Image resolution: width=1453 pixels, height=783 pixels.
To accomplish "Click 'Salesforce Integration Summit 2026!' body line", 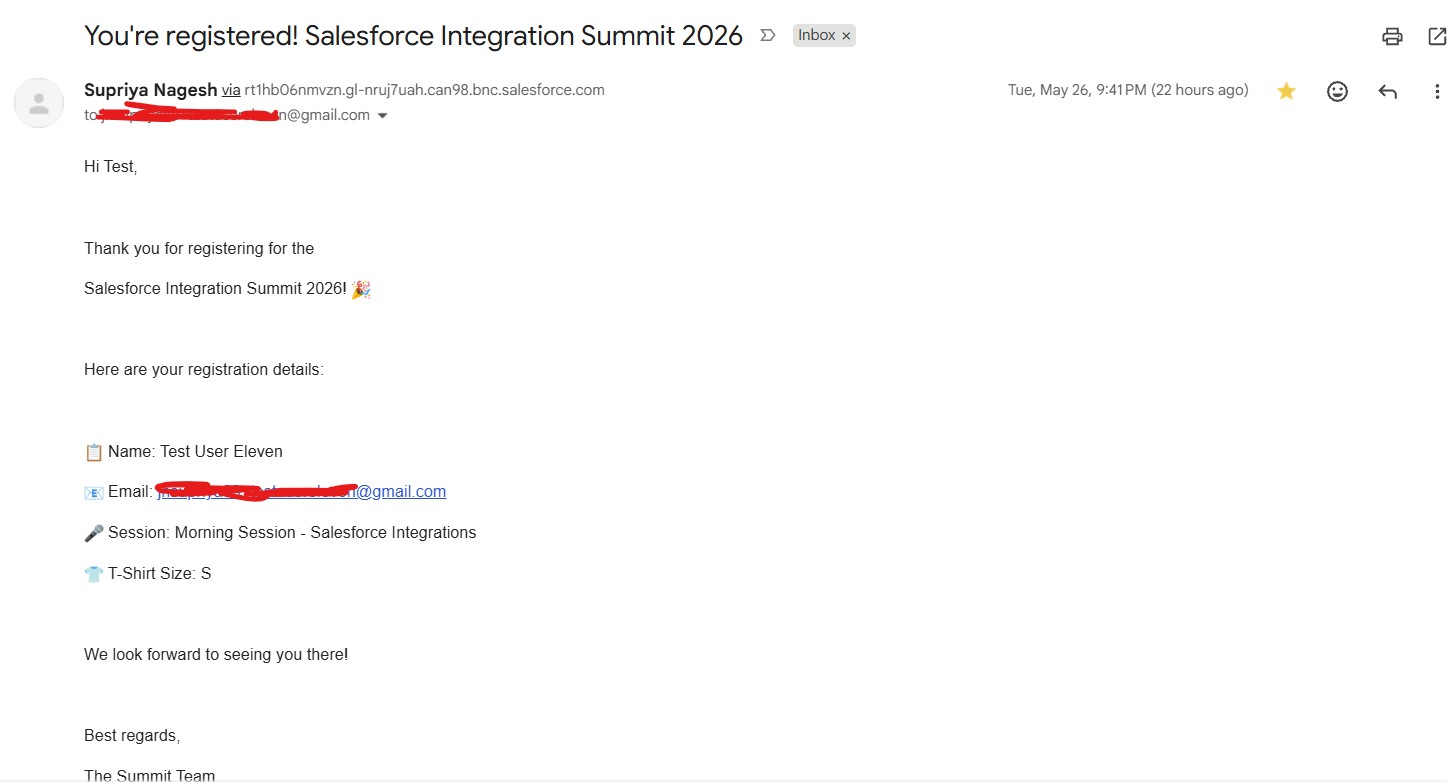I will (216, 288).
